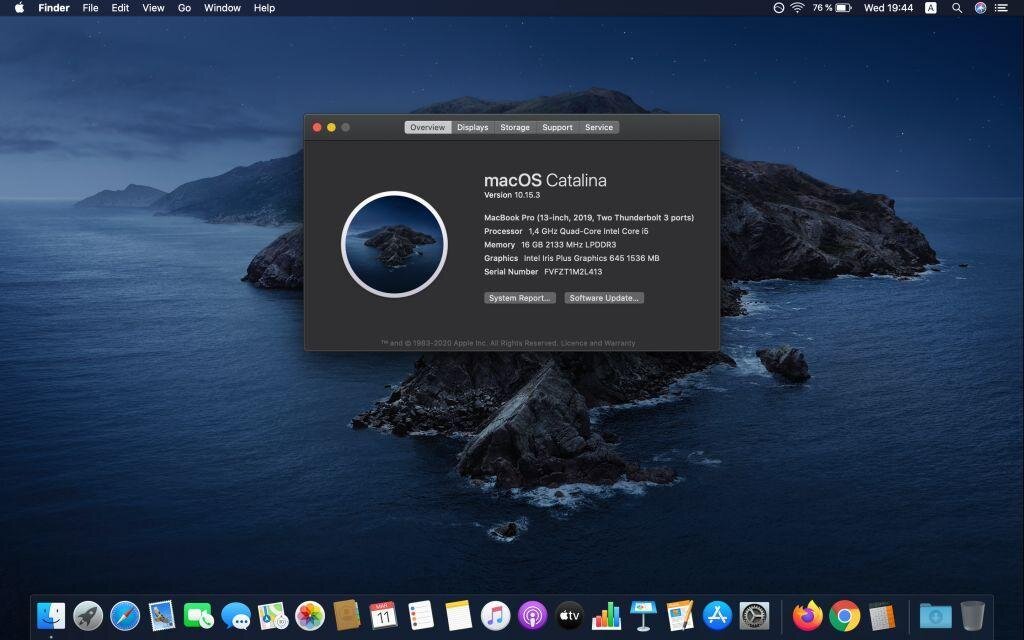Open Pages document icon in Dock
This screenshot has height=640, width=1024.
[x=680, y=616]
